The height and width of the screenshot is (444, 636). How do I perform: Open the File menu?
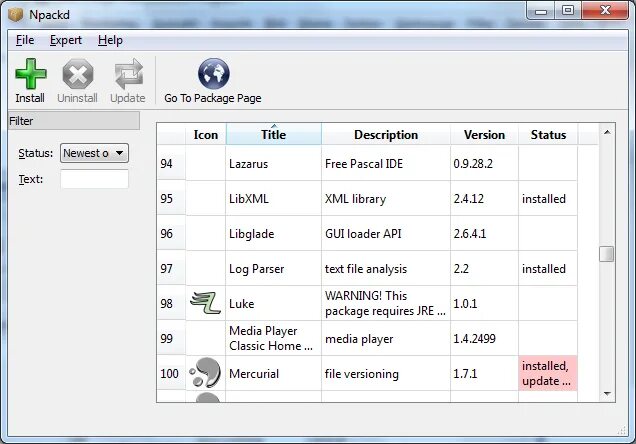(25, 40)
